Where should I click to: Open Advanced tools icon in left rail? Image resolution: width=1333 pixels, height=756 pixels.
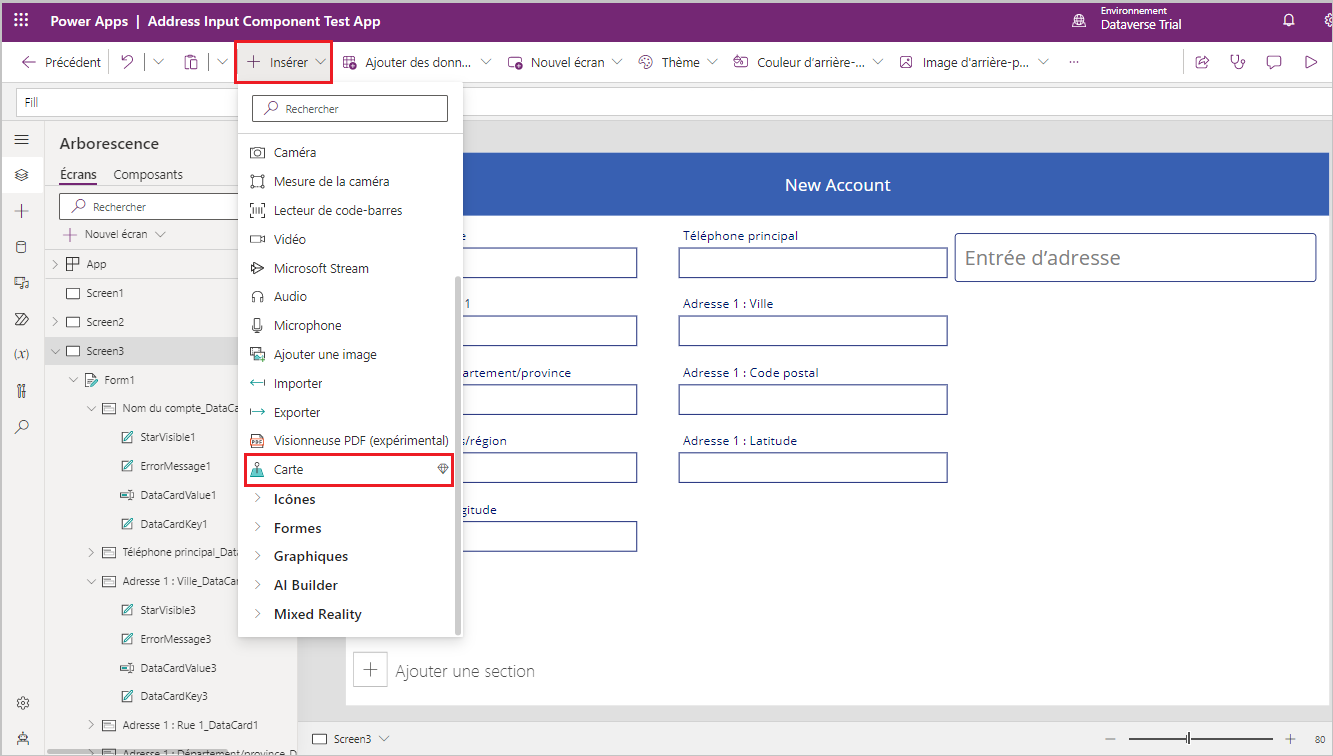(x=21, y=390)
